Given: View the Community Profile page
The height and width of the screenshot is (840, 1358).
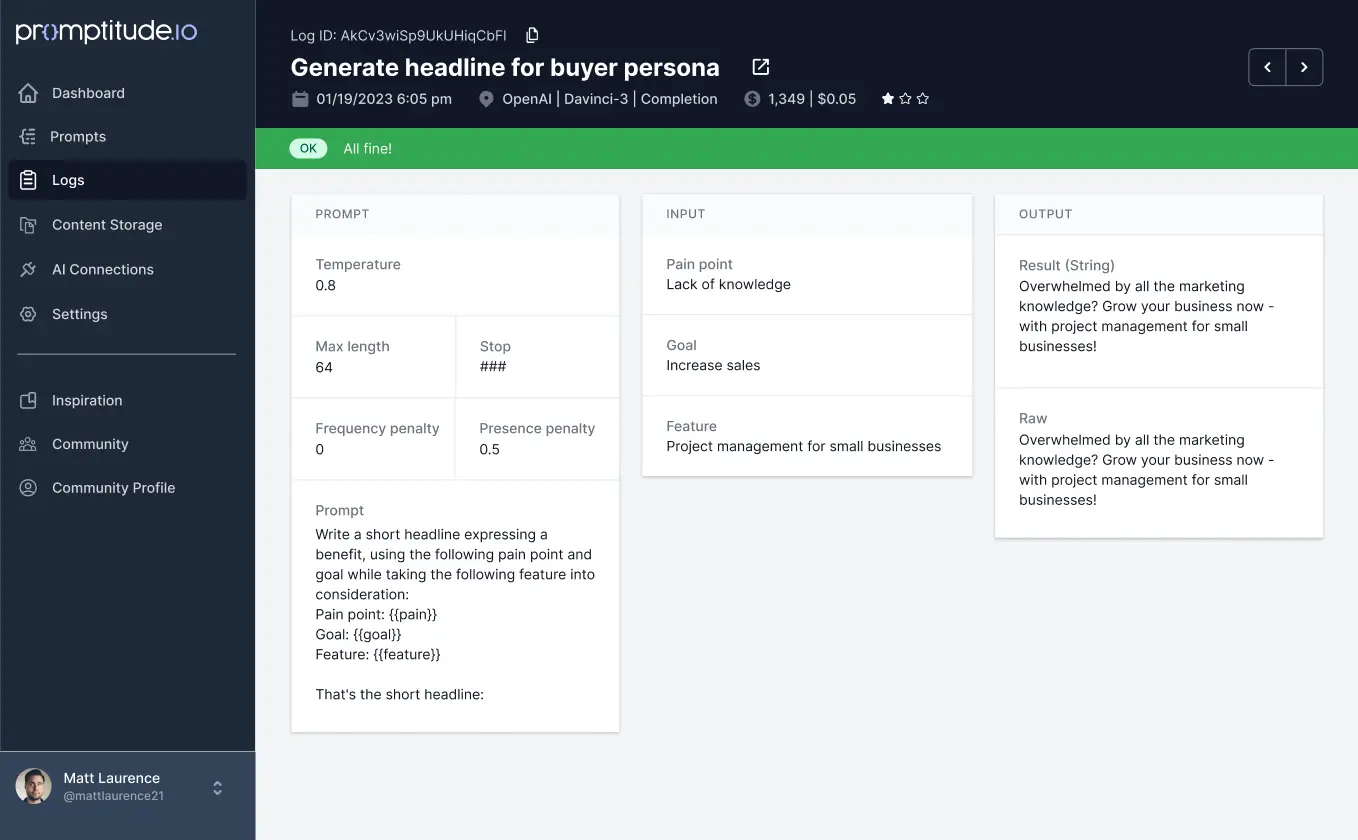Looking at the screenshot, I should click(113, 487).
